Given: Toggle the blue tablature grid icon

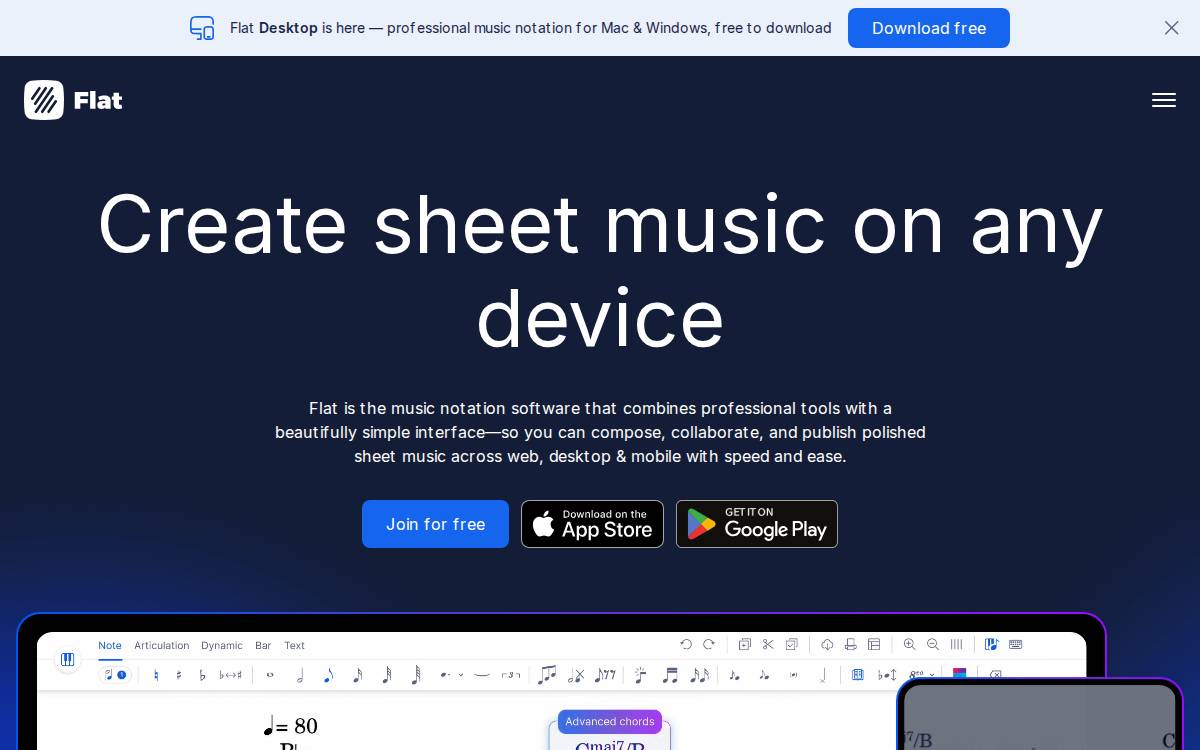Looking at the screenshot, I should tap(858, 675).
